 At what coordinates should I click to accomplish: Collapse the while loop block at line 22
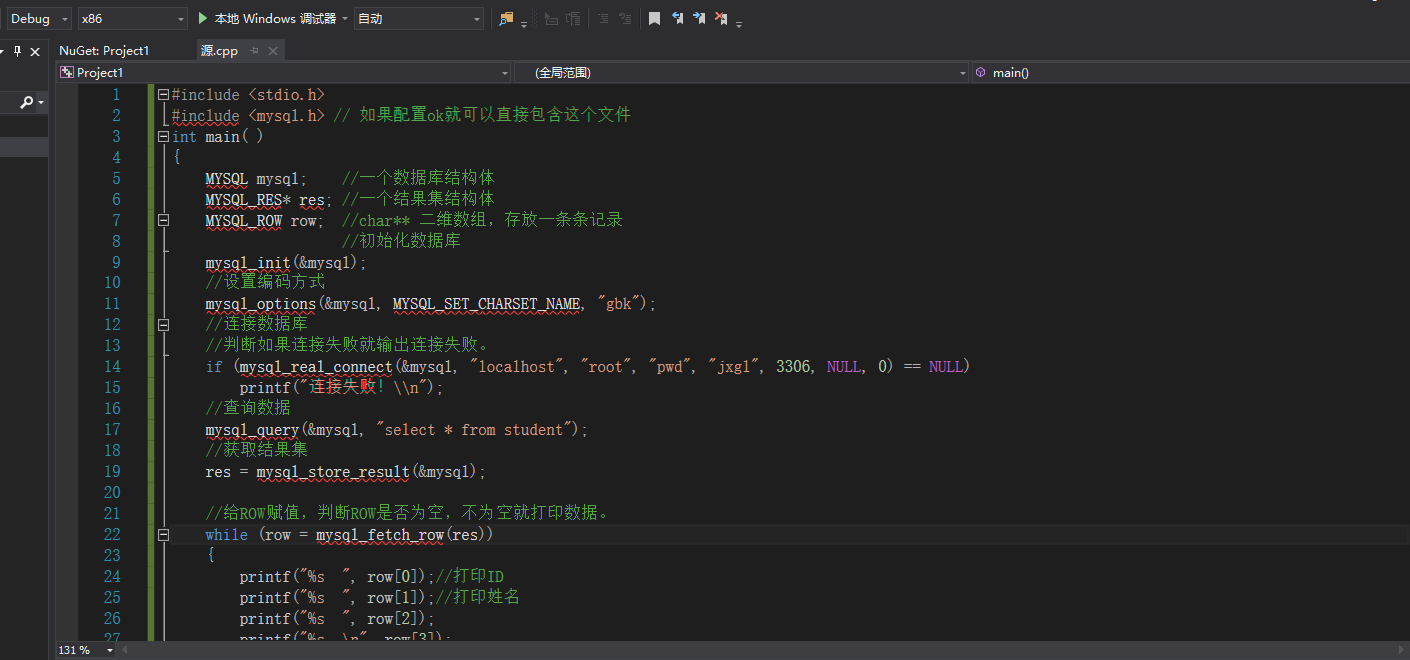[163, 533]
